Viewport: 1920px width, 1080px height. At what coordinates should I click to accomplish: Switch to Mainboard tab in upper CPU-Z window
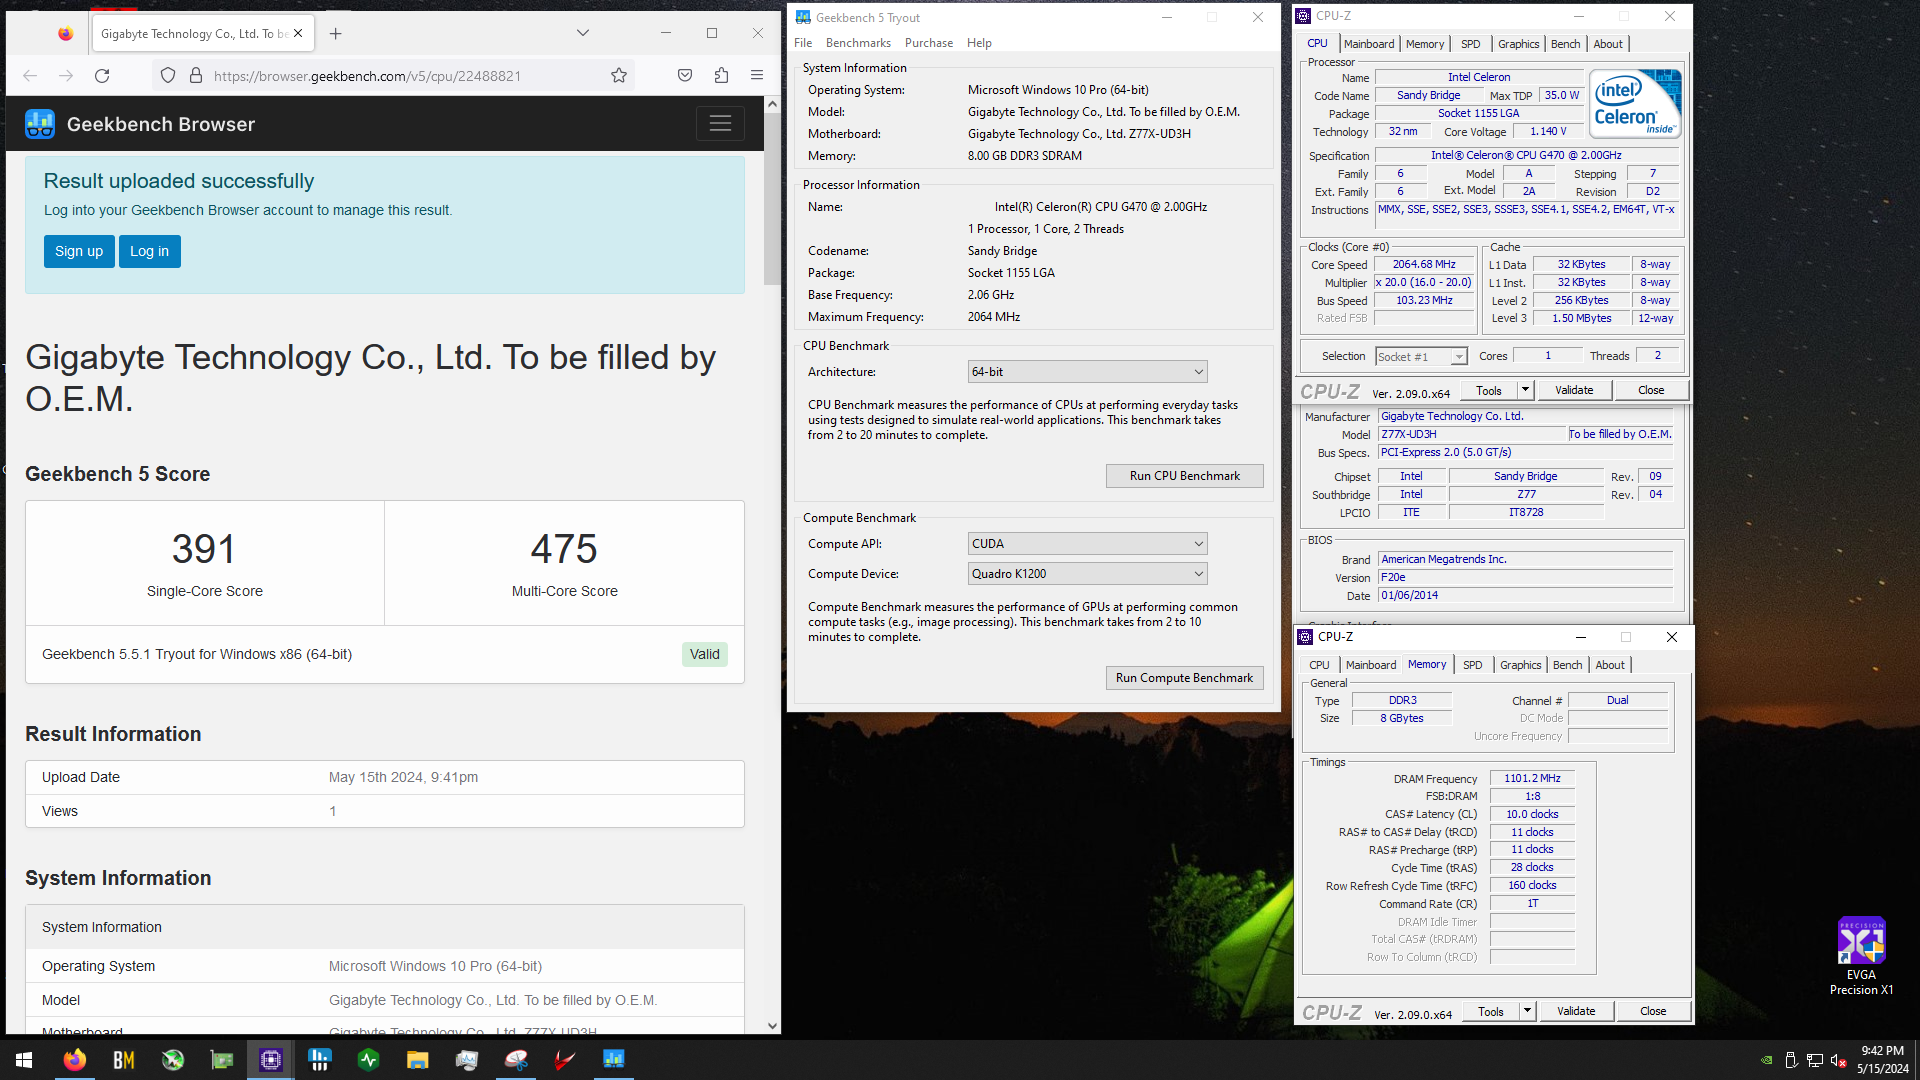pos(1368,44)
